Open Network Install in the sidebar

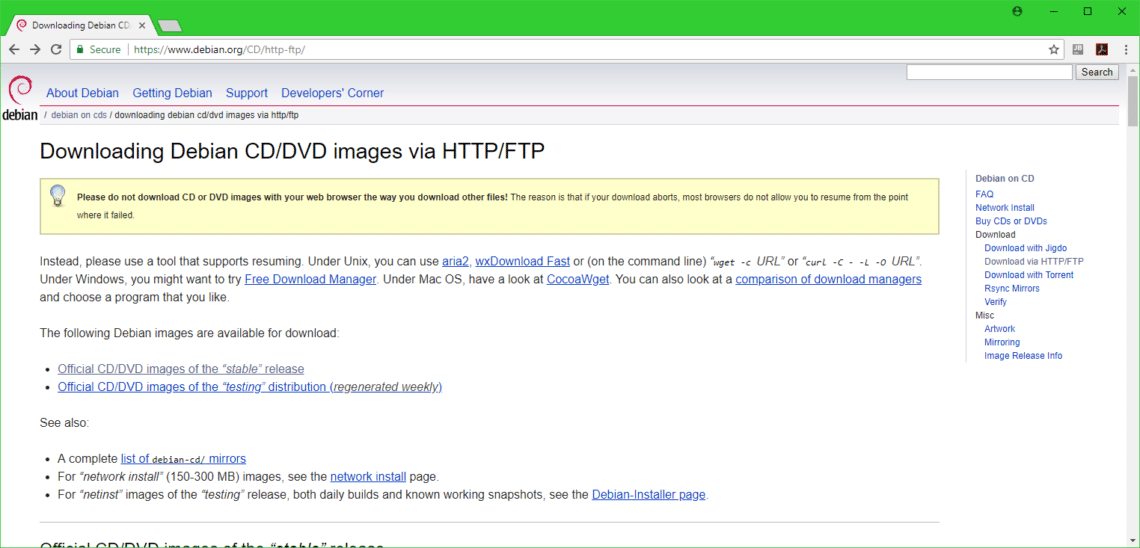pos(1005,208)
